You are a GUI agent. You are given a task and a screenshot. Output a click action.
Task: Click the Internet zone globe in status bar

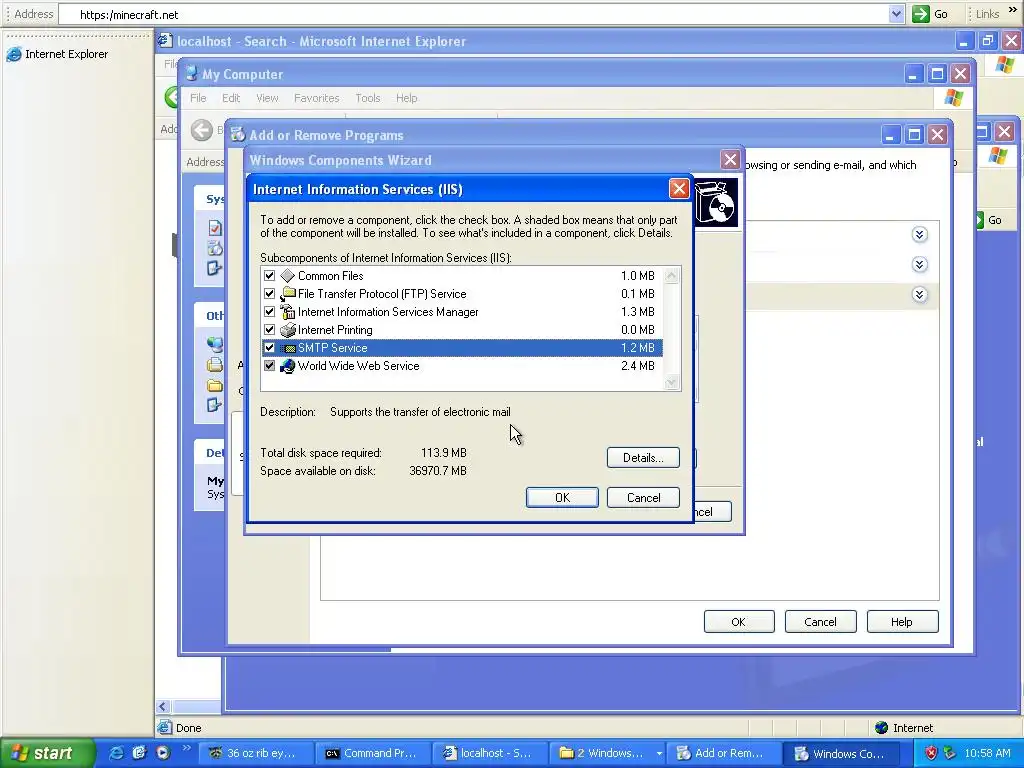[881, 728]
